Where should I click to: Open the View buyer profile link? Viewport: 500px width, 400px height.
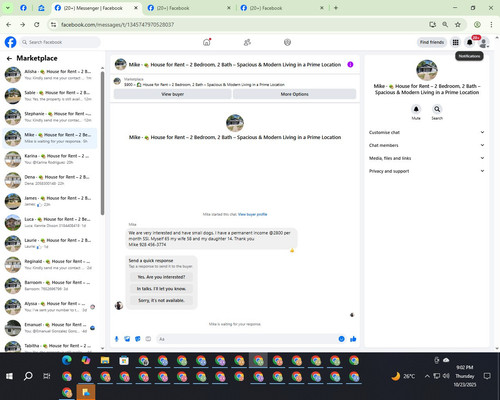click(253, 214)
